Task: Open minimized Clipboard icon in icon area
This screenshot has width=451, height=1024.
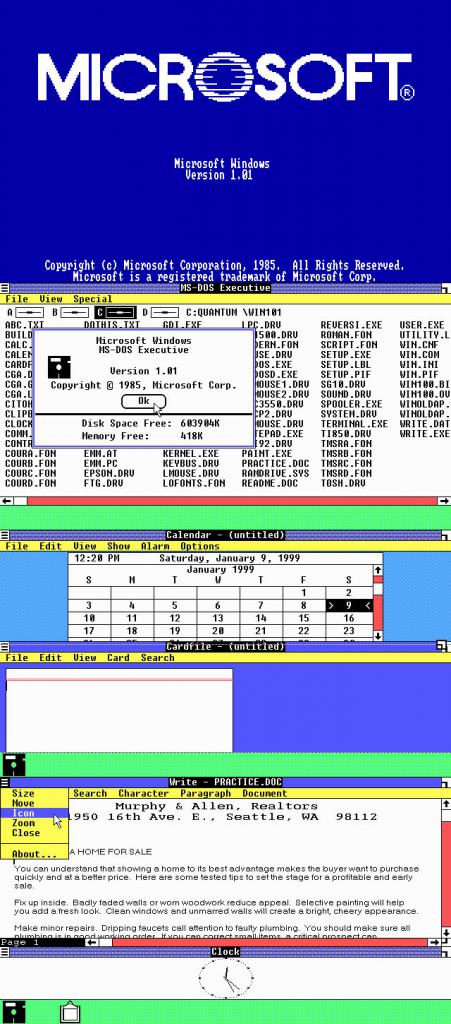Action: coord(70,1012)
